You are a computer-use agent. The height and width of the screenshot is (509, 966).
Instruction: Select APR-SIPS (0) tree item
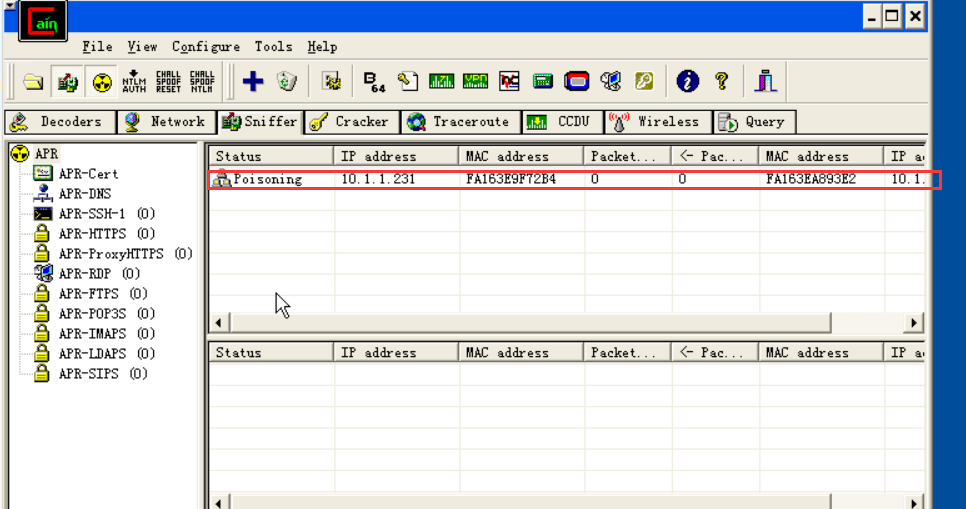coord(103,374)
